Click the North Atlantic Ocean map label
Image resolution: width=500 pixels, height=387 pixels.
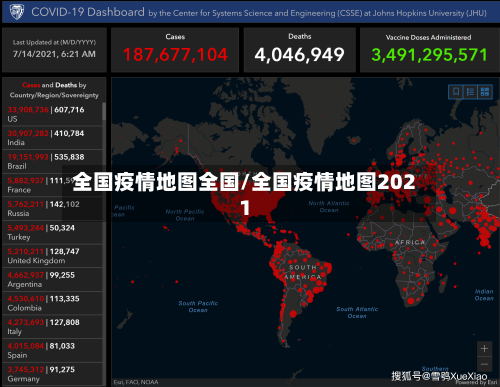point(329,207)
